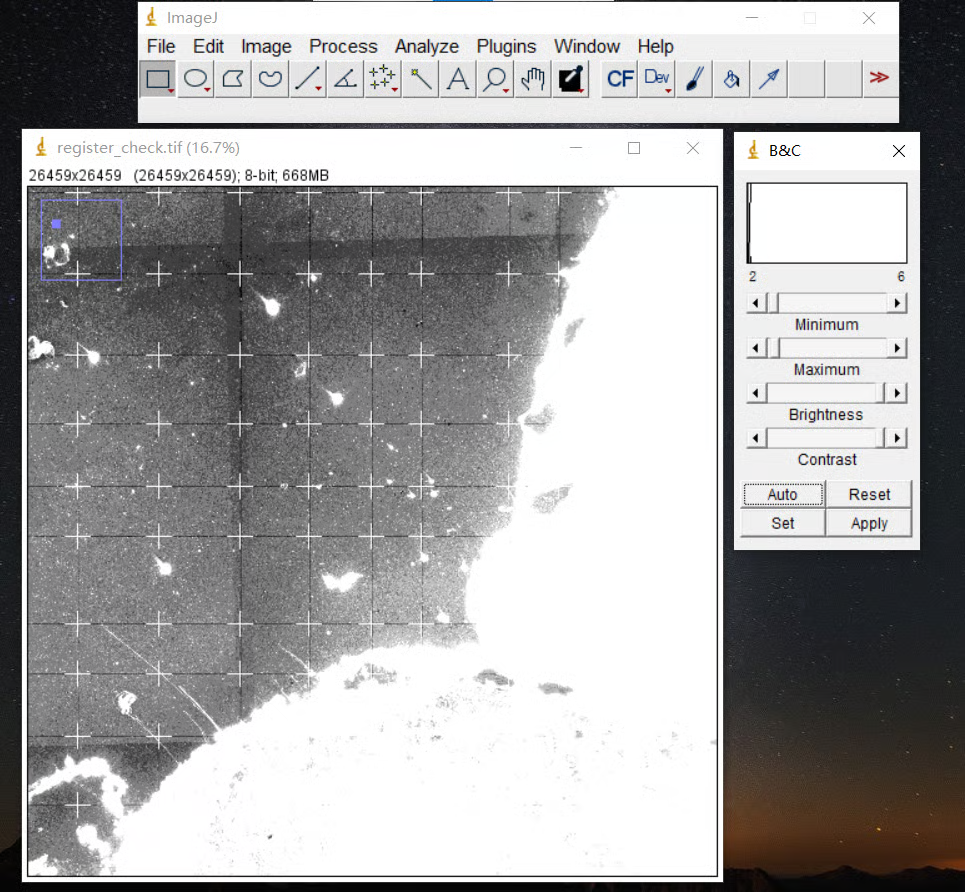Viewport: 965px width, 892px height.
Task: Select the Color picker tool
Action: tap(571, 79)
